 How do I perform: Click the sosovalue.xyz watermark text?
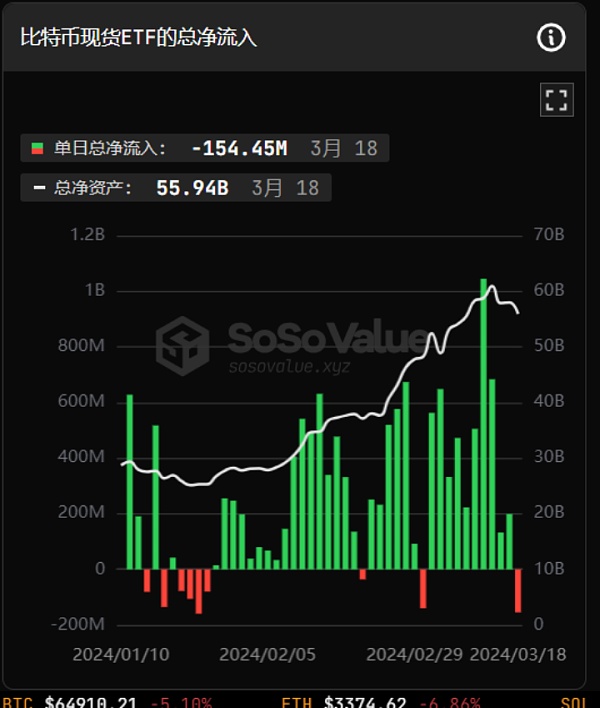pyautogui.click(x=289, y=366)
